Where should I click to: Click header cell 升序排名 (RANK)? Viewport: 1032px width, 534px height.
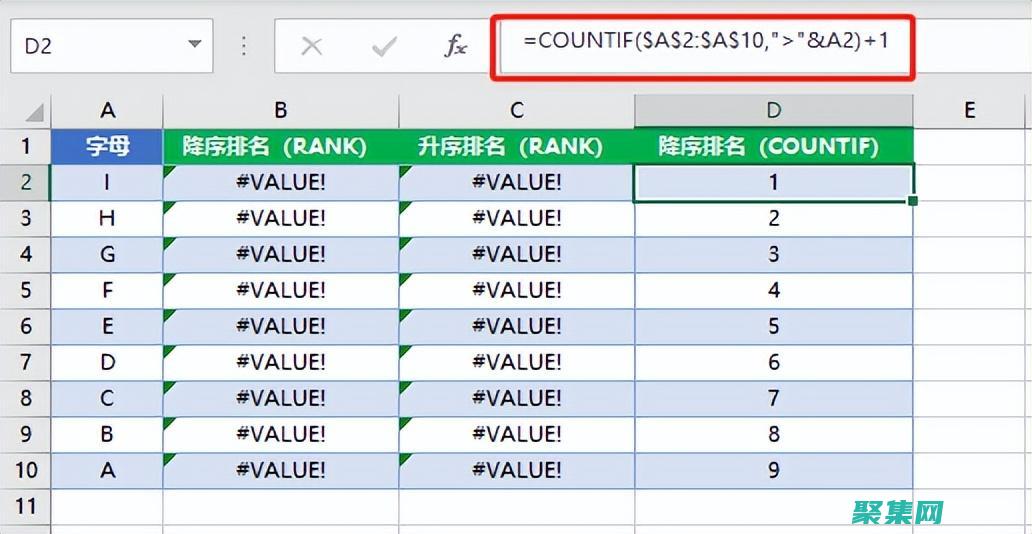click(x=516, y=146)
